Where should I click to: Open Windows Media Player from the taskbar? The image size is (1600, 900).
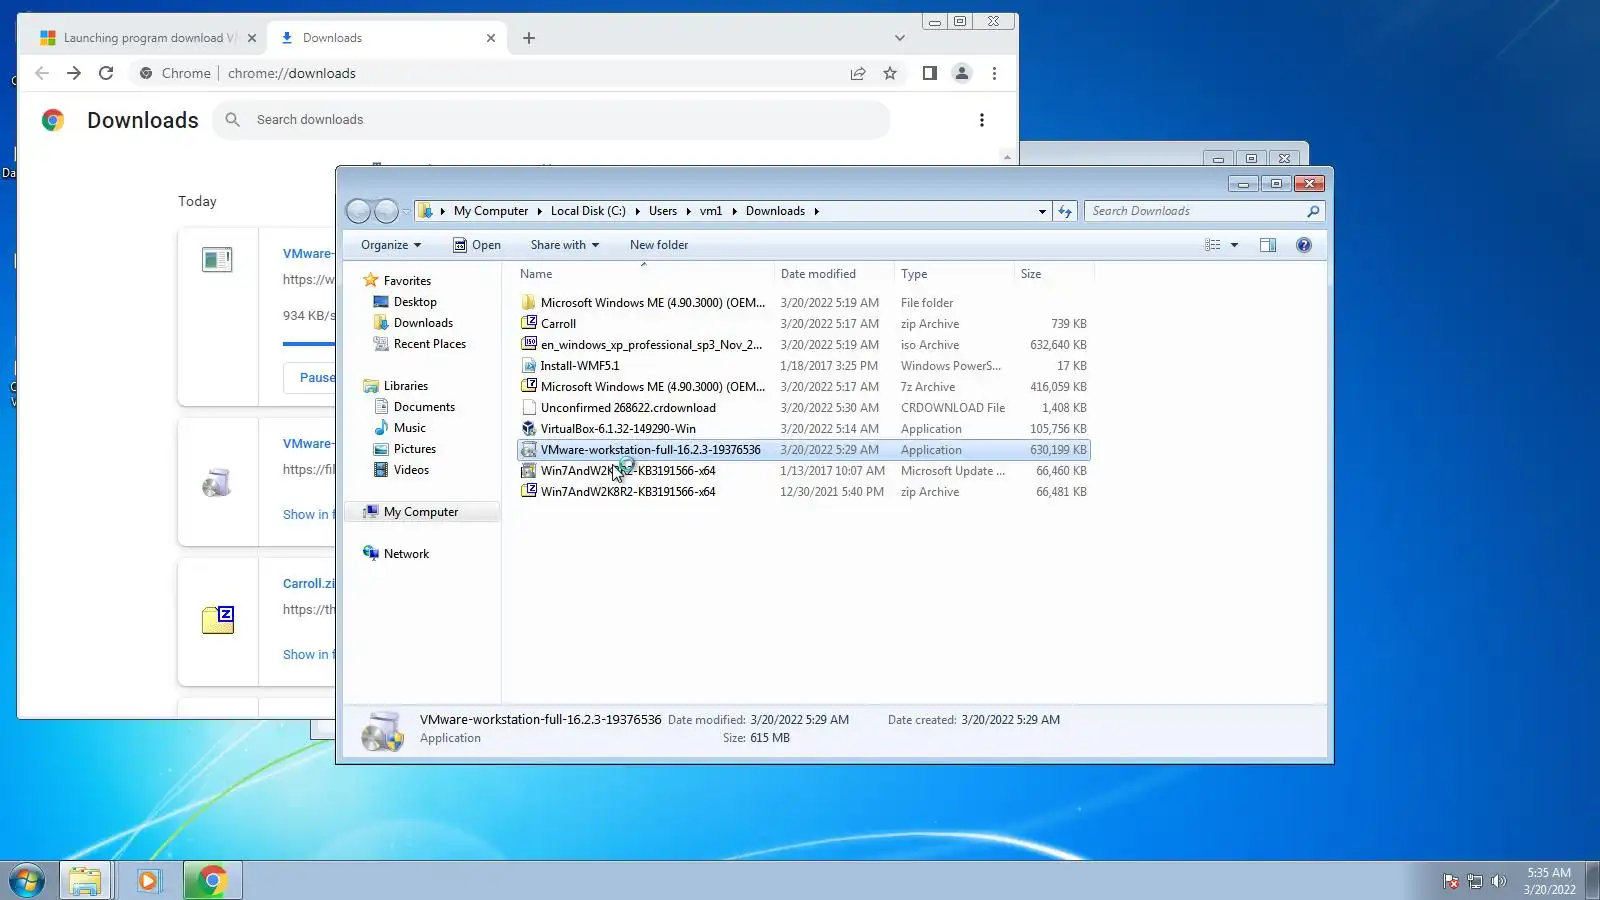(149, 881)
